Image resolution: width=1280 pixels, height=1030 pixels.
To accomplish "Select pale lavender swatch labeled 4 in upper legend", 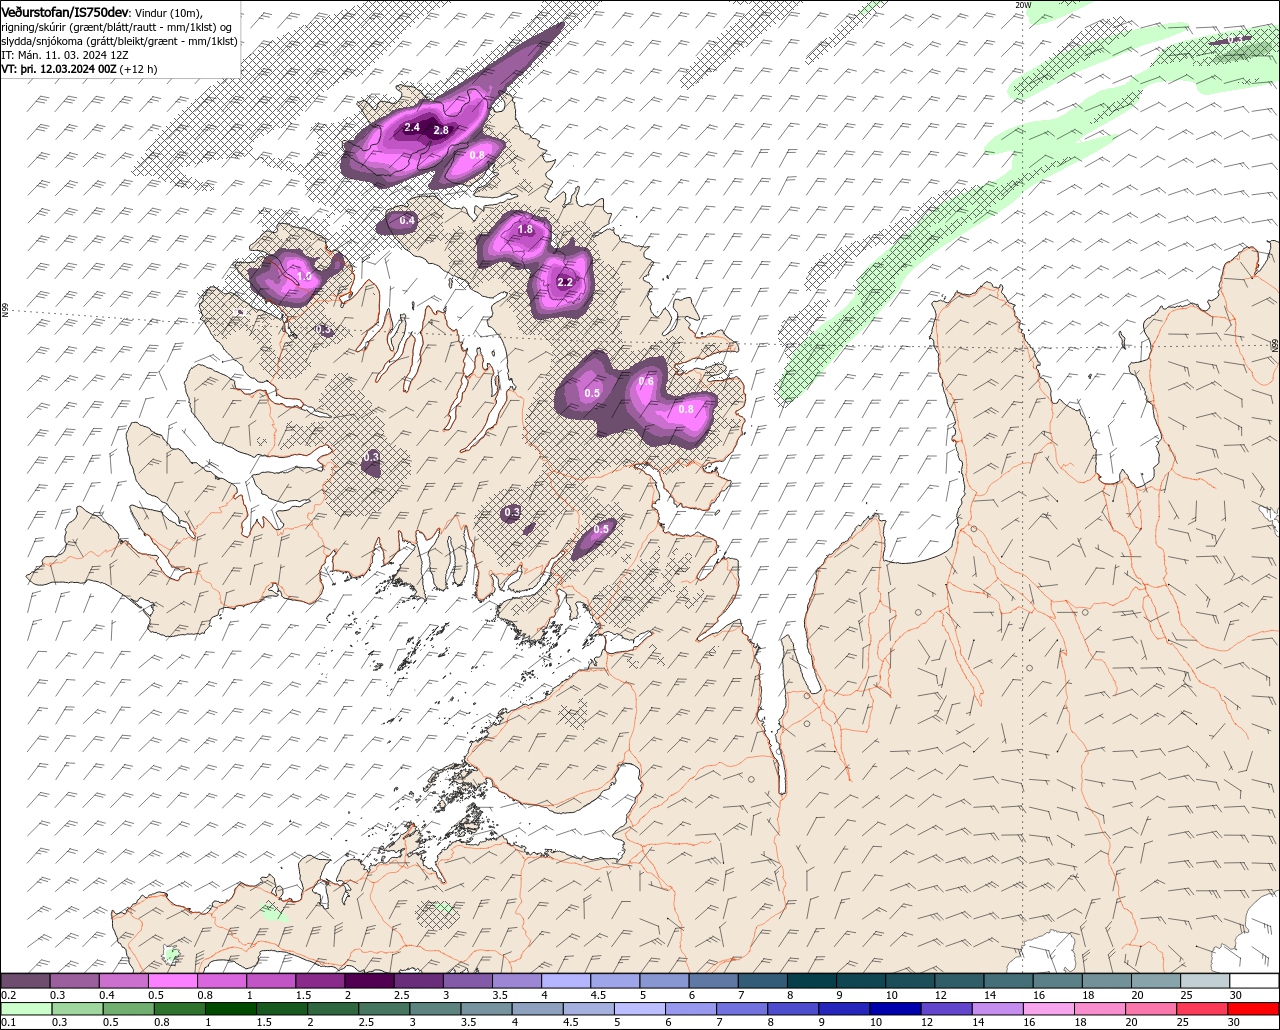I will tap(566, 981).
